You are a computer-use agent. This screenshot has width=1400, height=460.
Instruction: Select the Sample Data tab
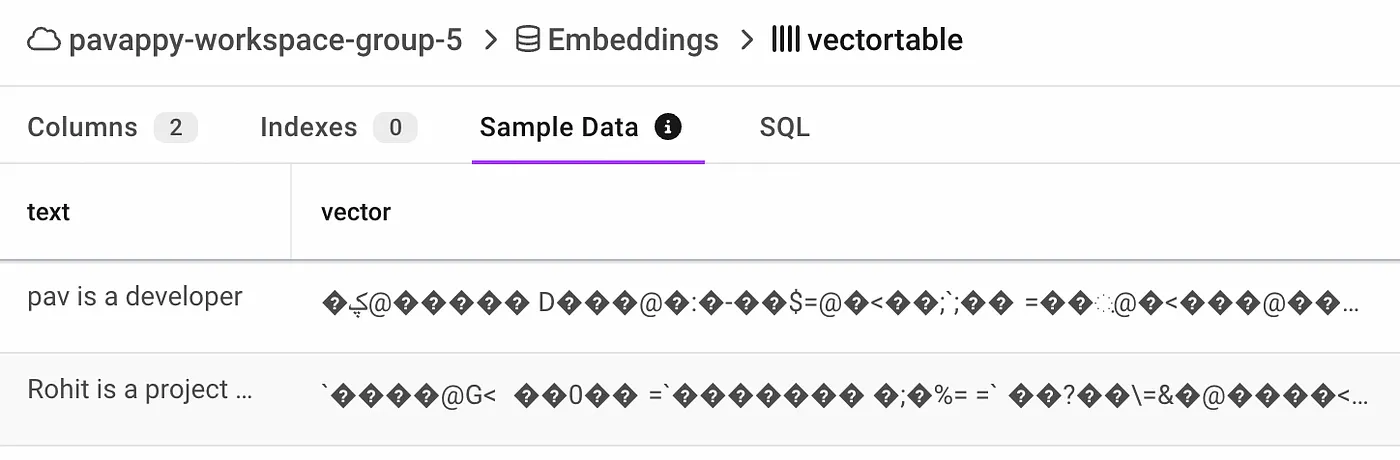click(x=559, y=128)
